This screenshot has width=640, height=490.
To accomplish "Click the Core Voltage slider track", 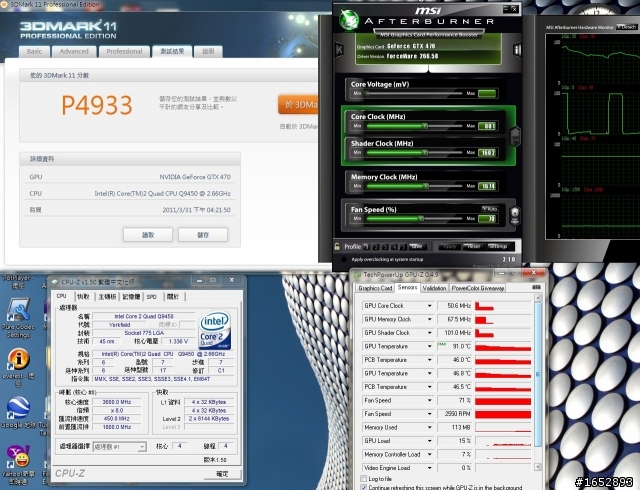I will tap(414, 94).
